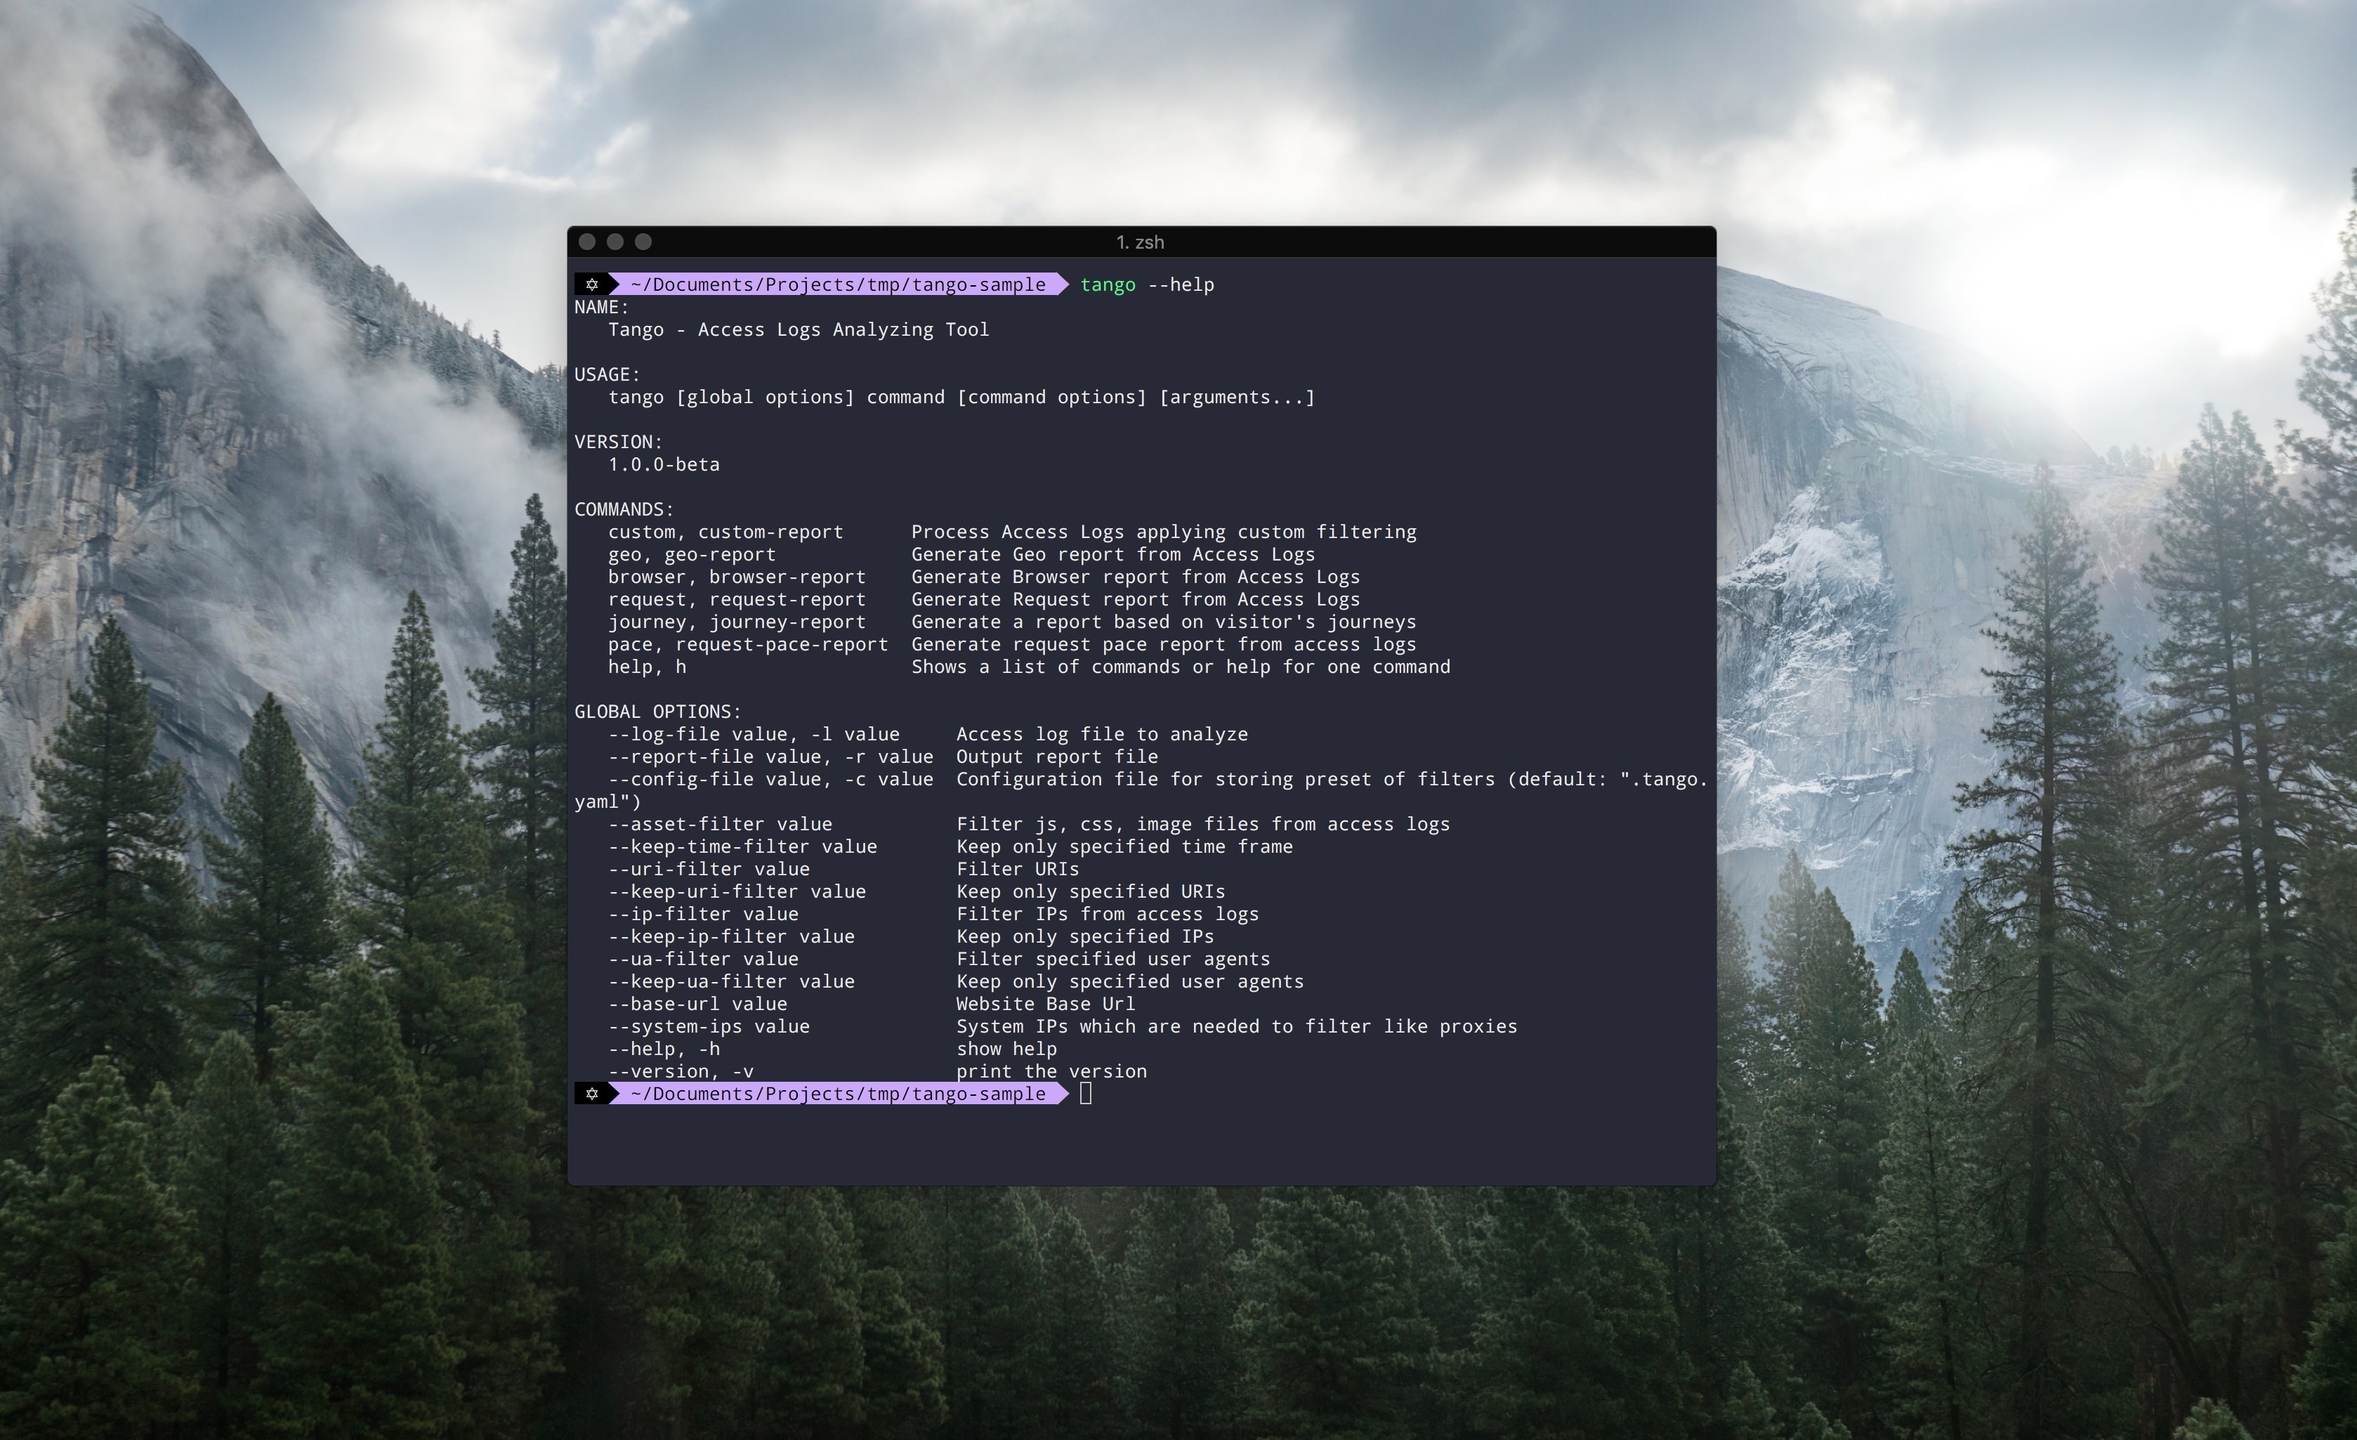Click the "journey, journey-report" command entry
2357x1440 pixels.
point(736,622)
